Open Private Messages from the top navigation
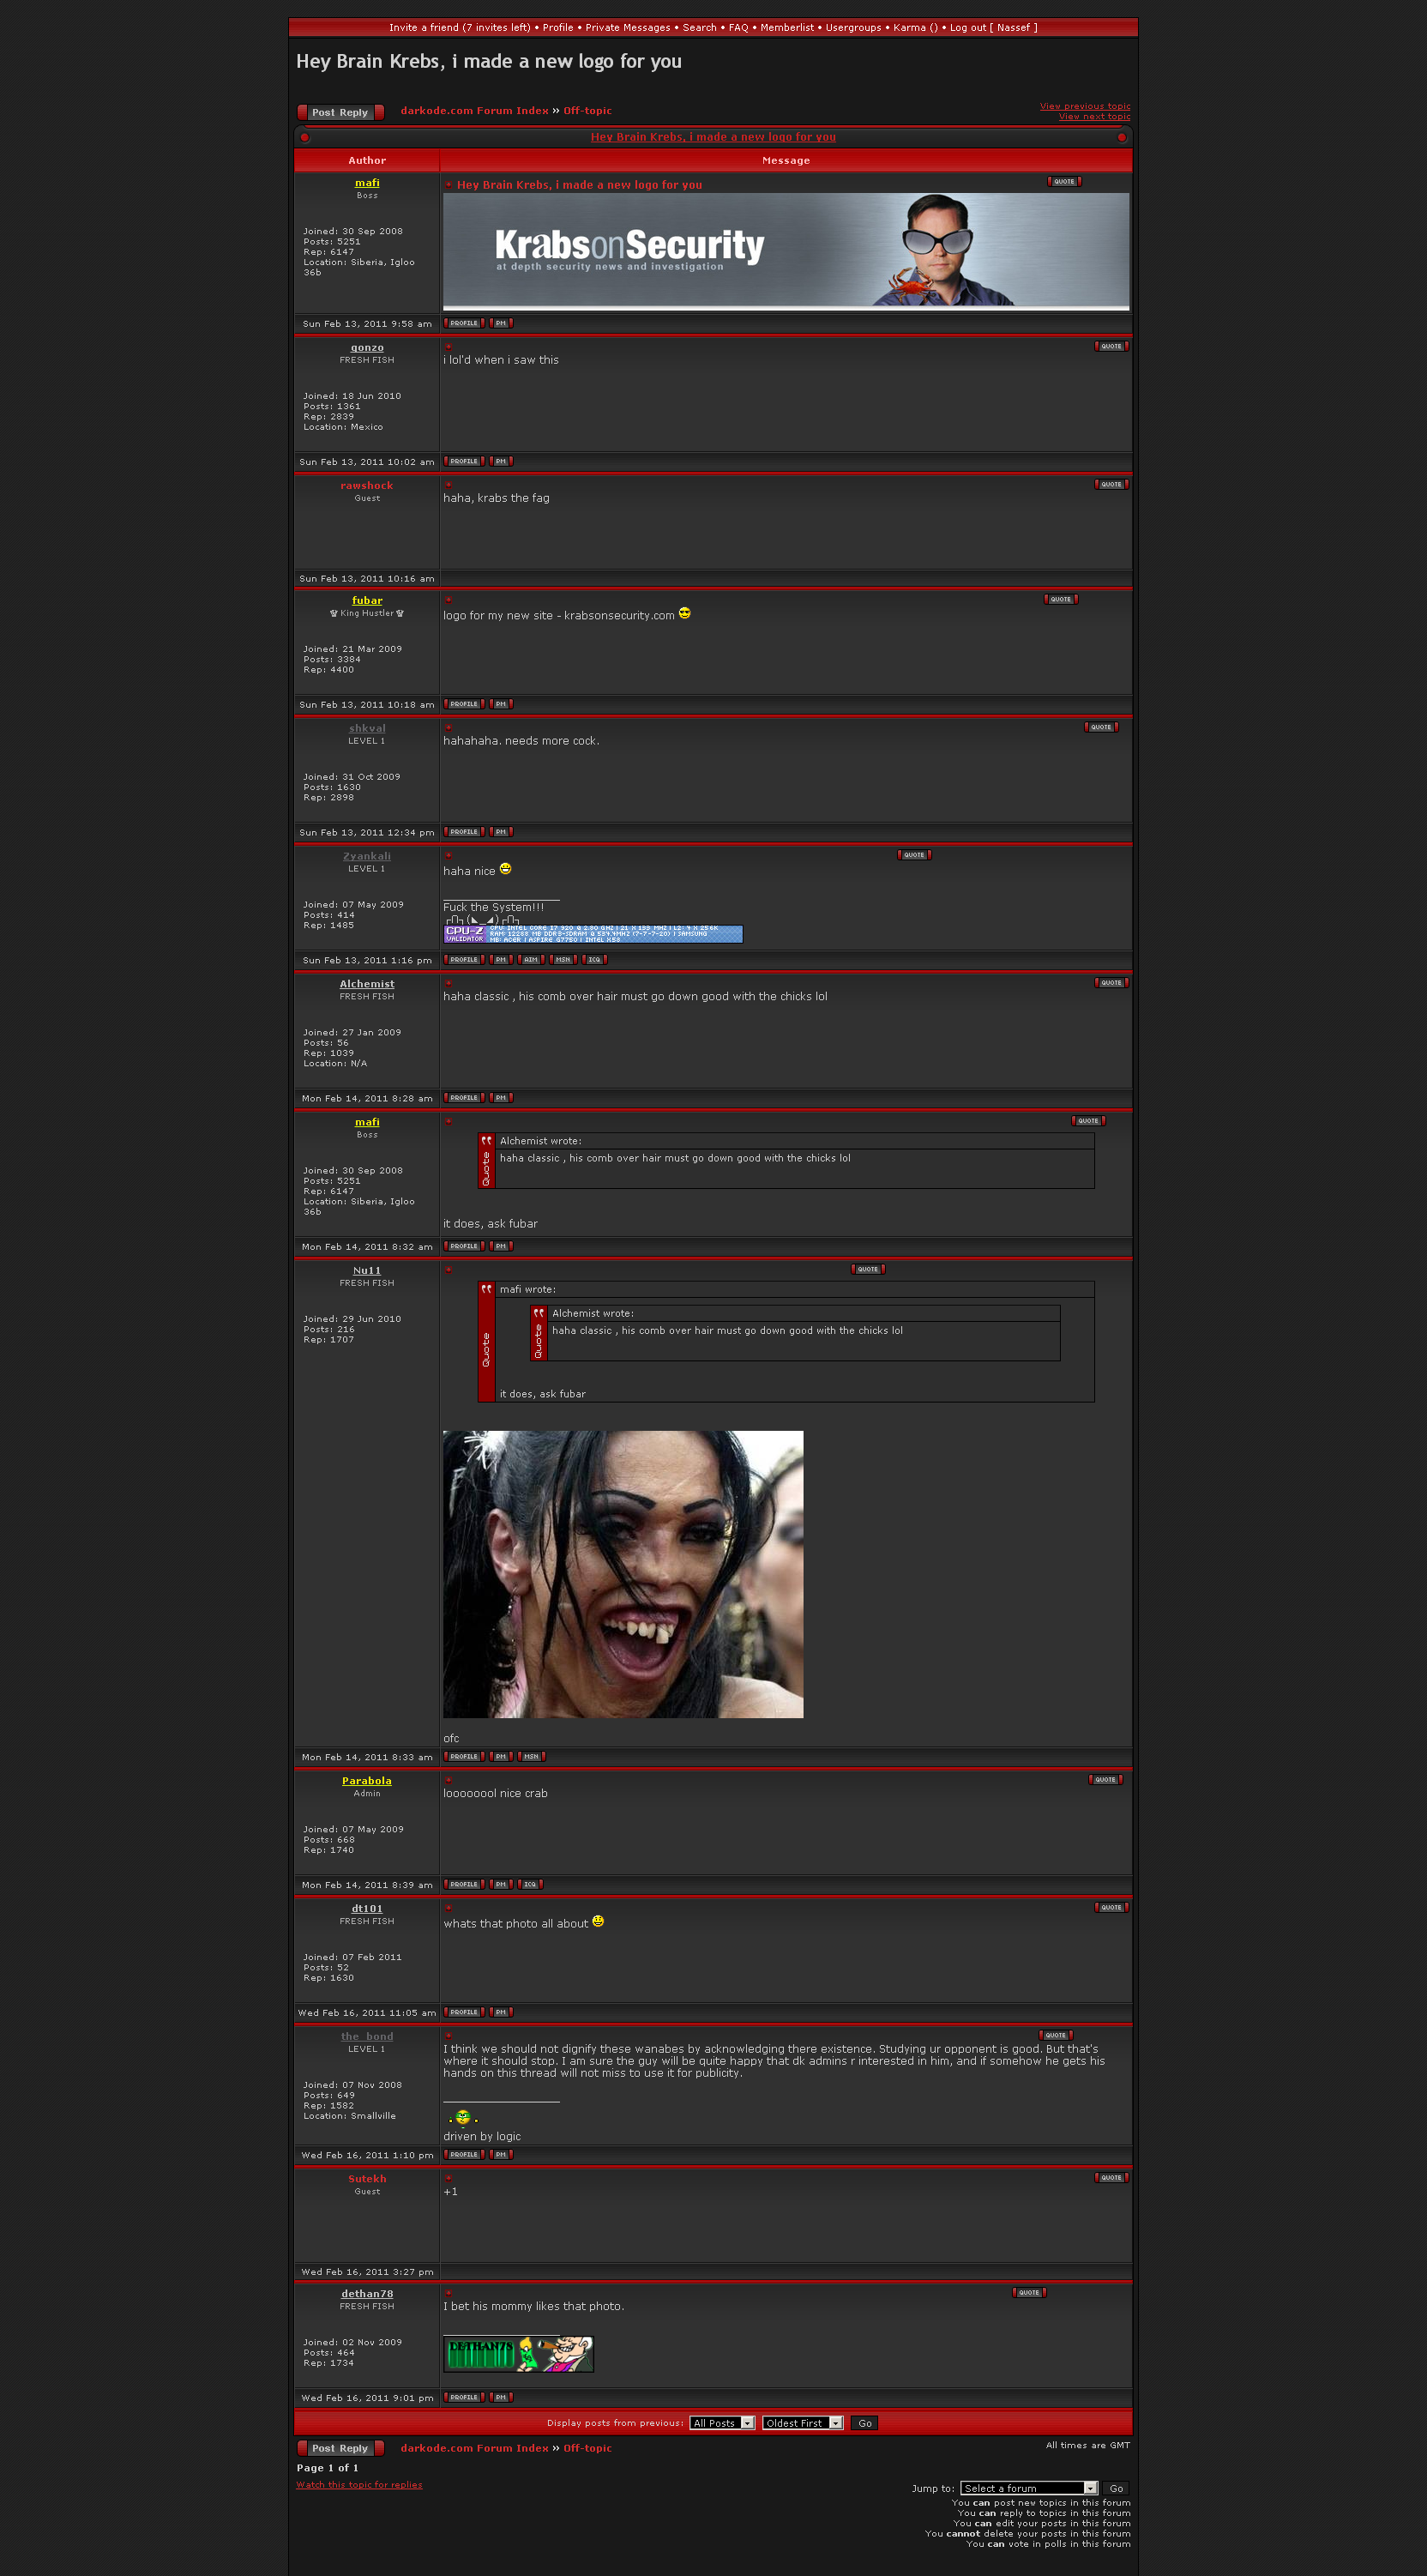This screenshot has height=2576, width=1427. coord(627,28)
